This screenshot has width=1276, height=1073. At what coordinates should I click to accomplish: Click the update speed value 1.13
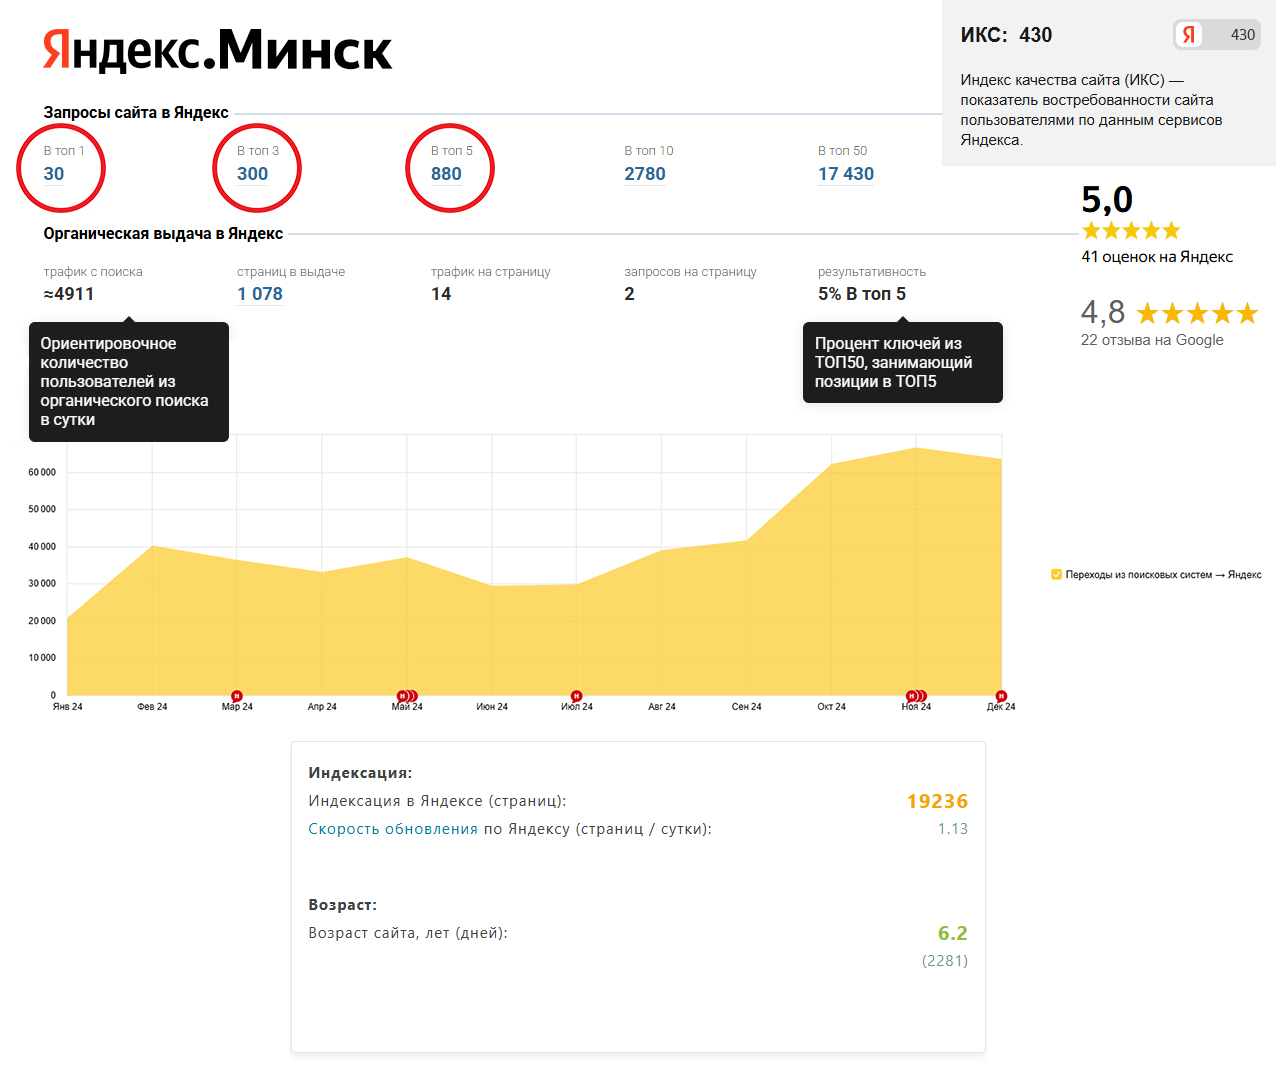pos(953,829)
